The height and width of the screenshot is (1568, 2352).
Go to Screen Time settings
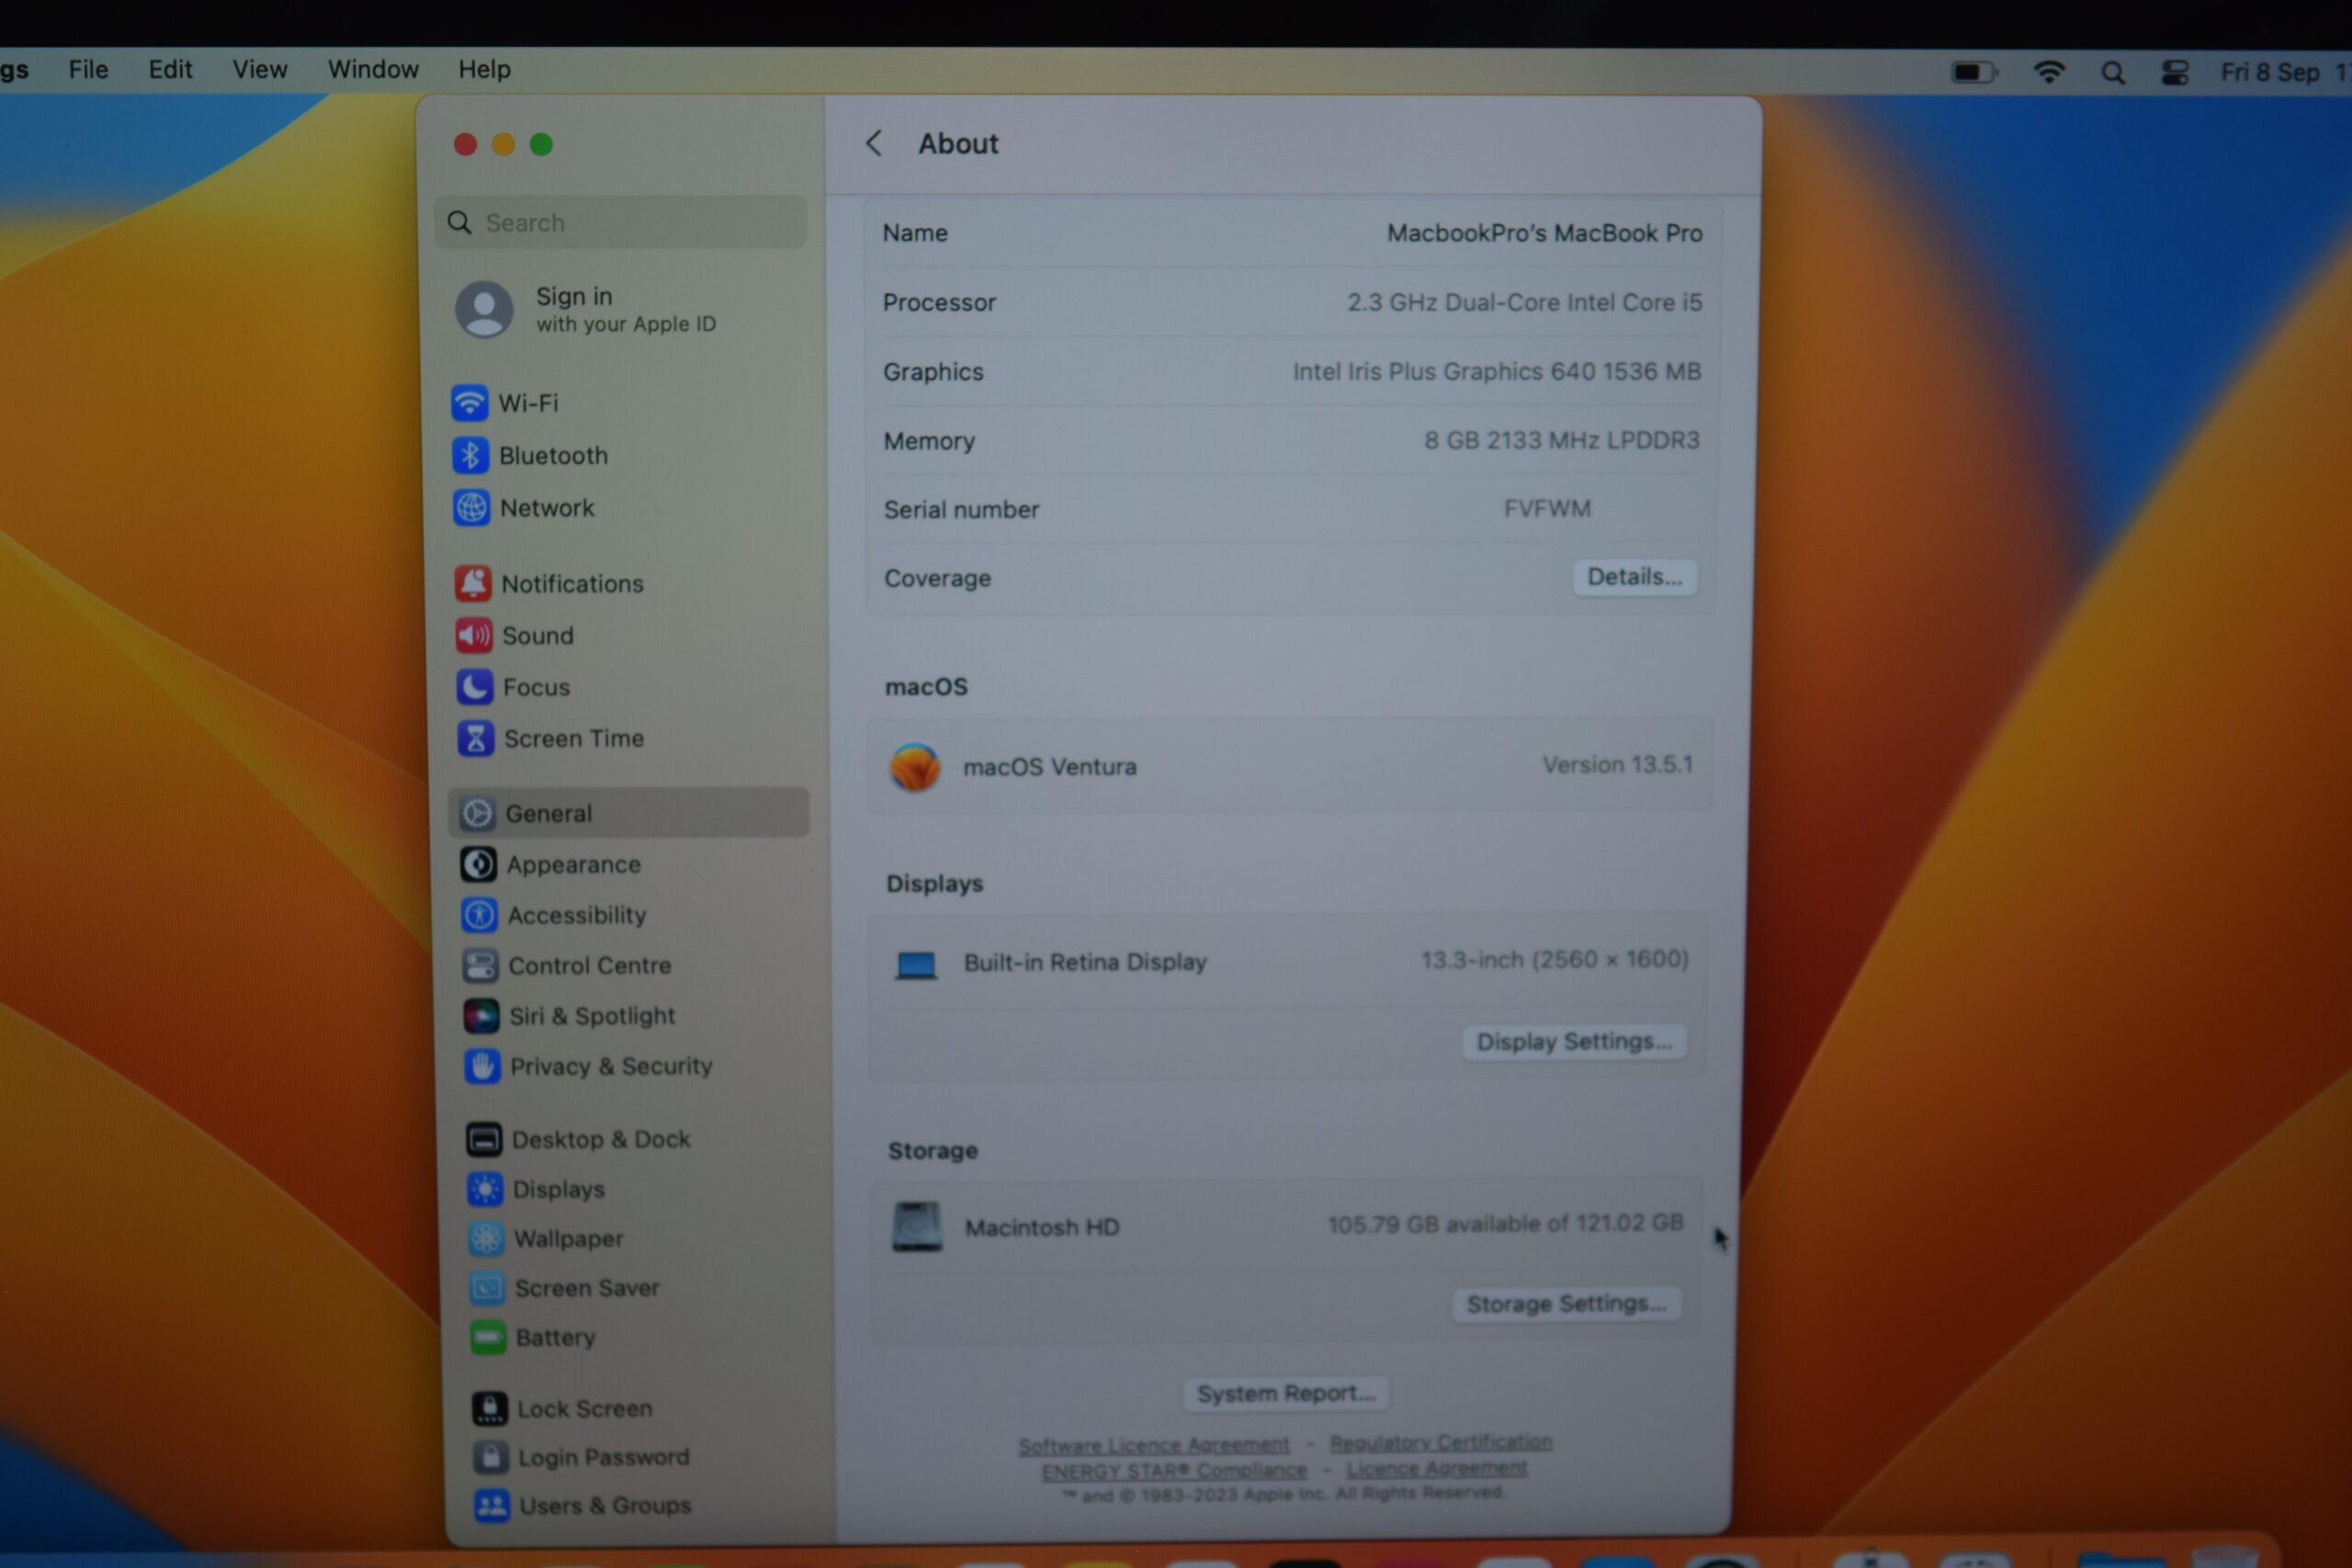(x=573, y=739)
